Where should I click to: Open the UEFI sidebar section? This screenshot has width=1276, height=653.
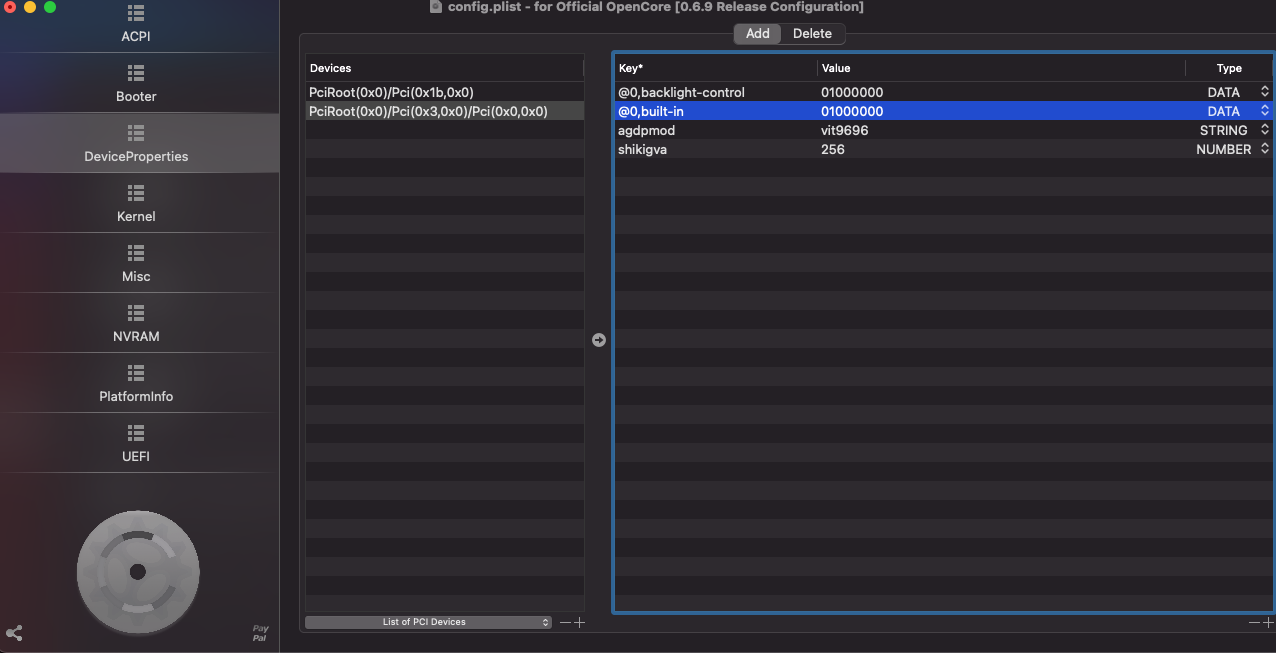[136, 443]
